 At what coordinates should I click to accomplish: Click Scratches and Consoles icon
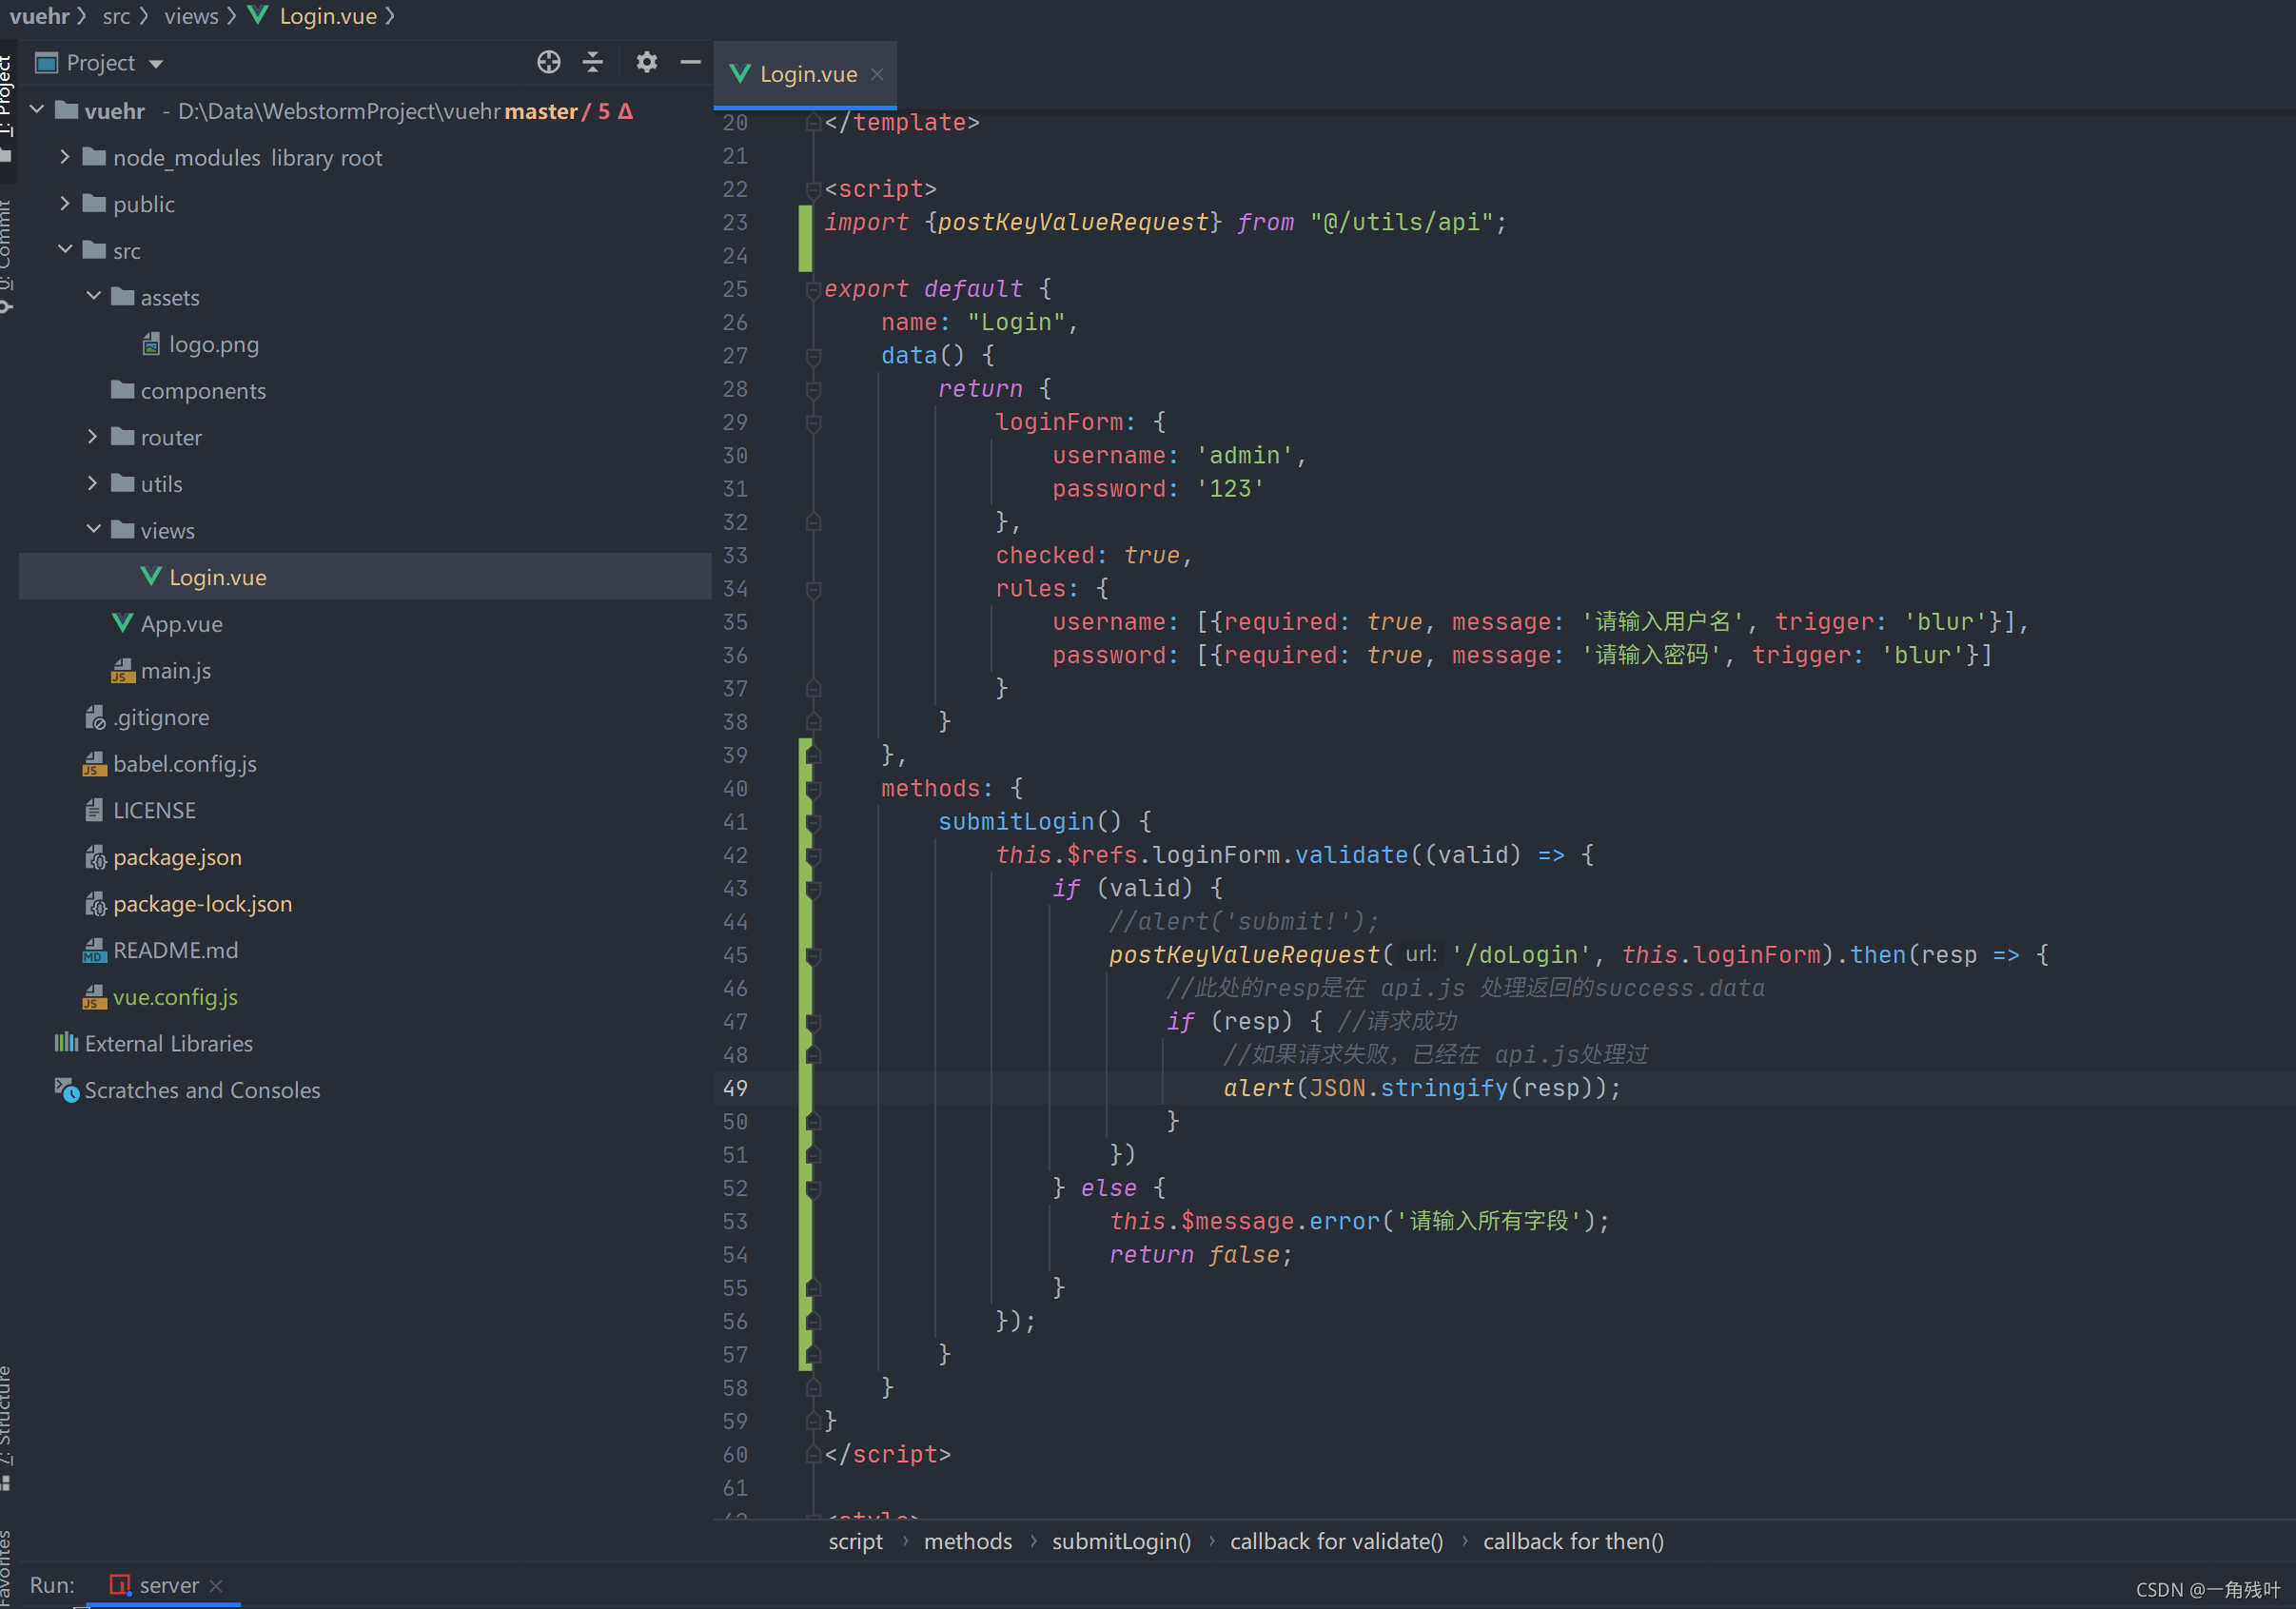[x=66, y=1090]
